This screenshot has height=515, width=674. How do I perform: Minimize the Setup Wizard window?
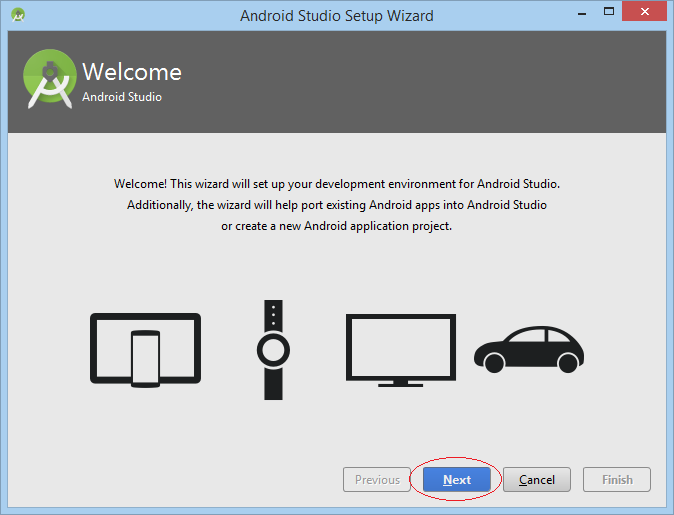click(582, 13)
